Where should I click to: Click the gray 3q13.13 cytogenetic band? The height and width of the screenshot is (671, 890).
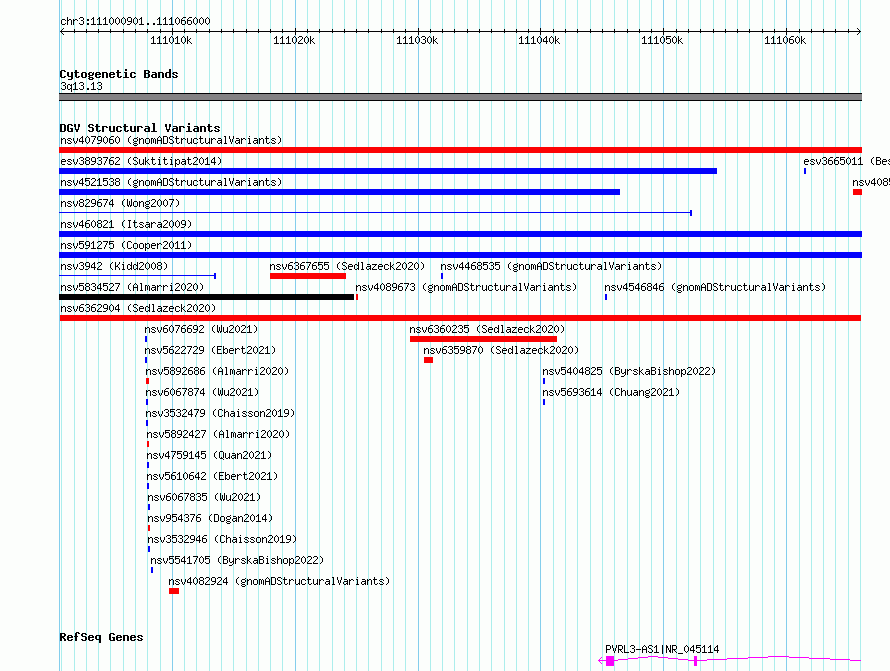point(460,97)
